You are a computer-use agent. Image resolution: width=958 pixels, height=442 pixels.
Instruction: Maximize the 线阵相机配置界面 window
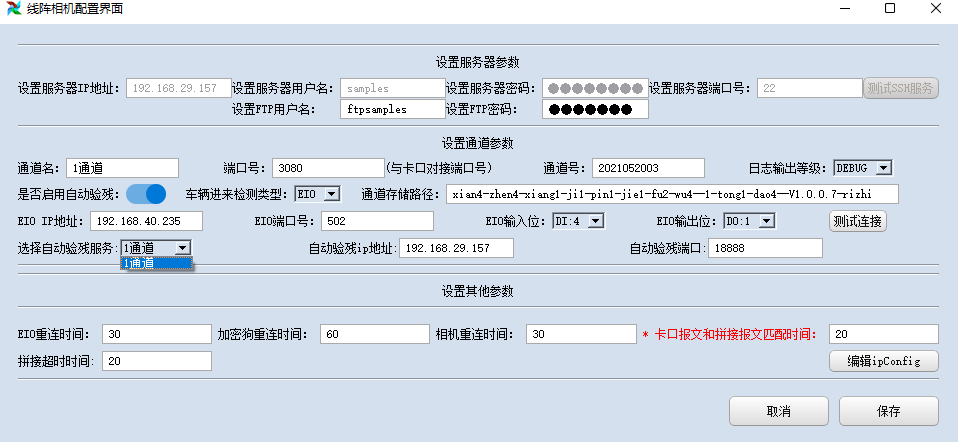point(890,9)
